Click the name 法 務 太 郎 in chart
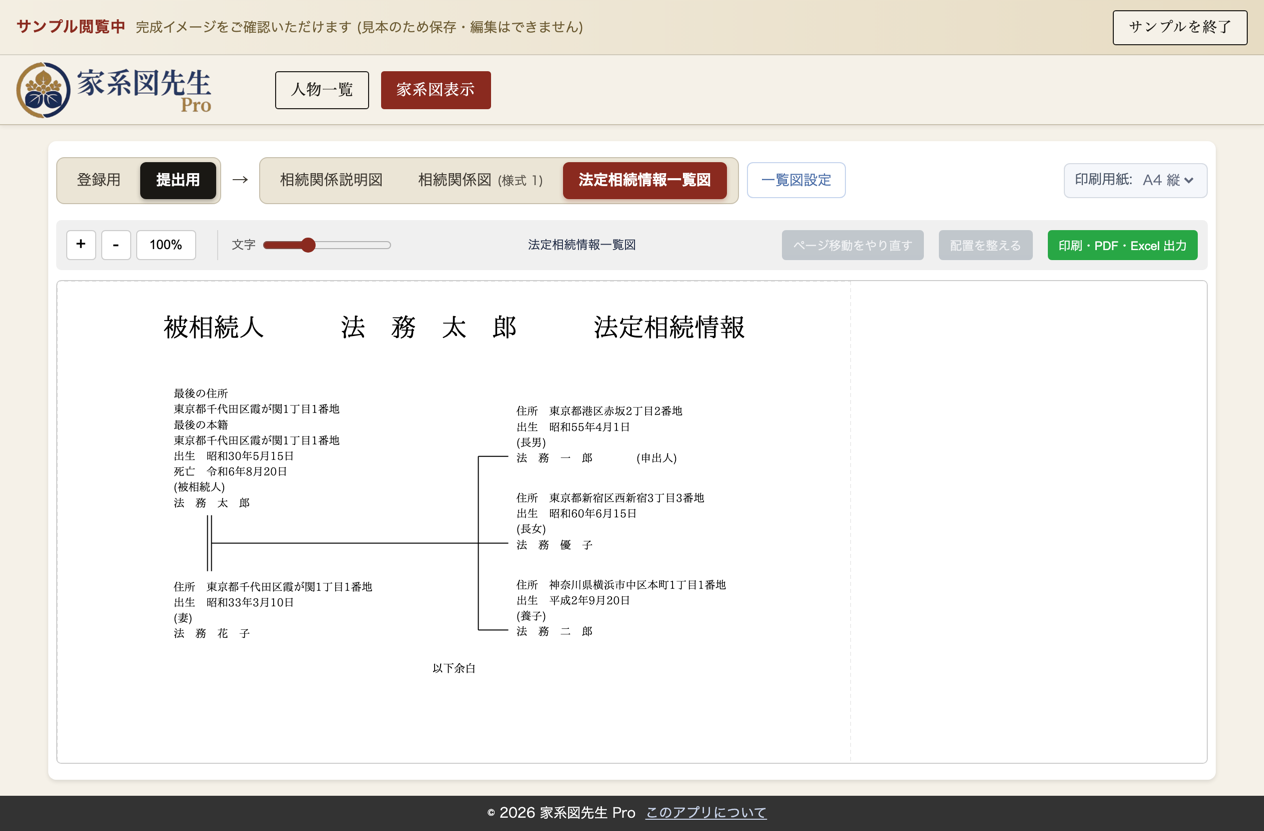 click(x=212, y=503)
